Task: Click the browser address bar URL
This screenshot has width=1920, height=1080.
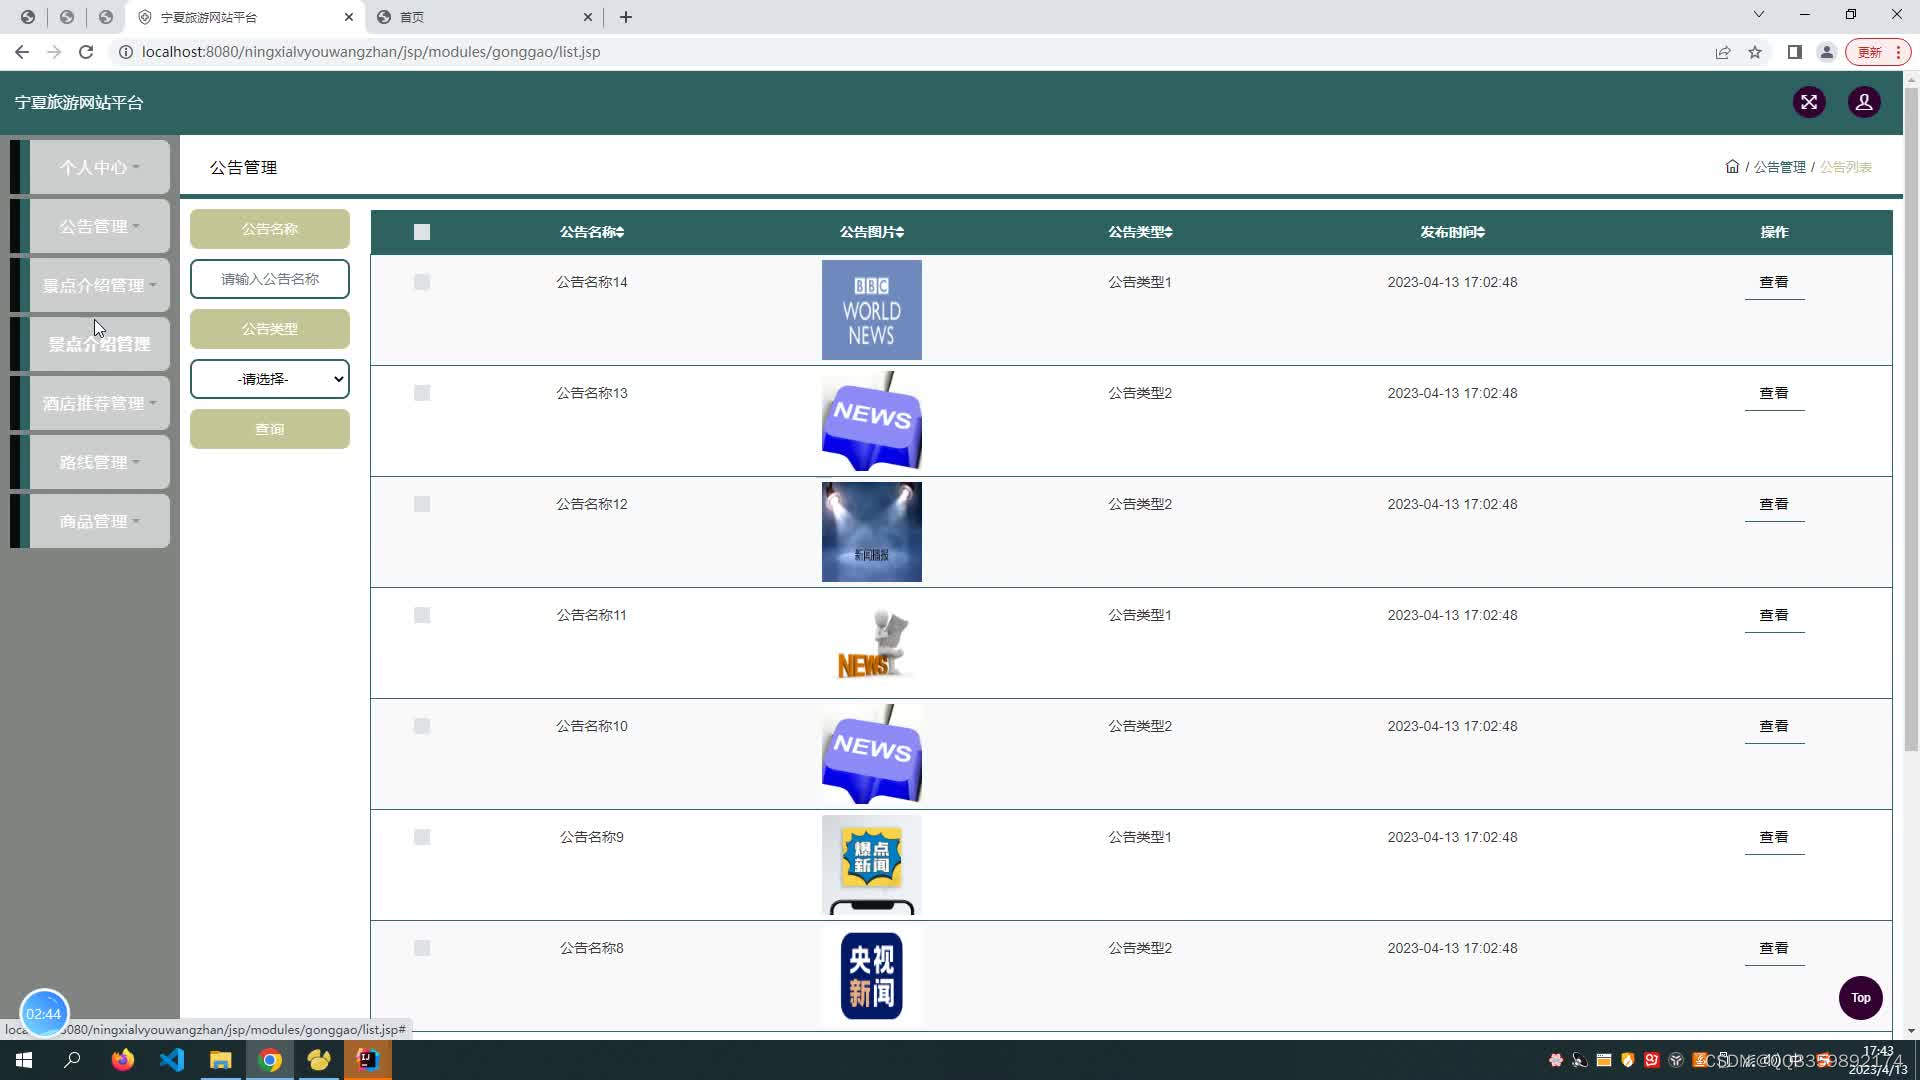Action: [x=371, y=52]
